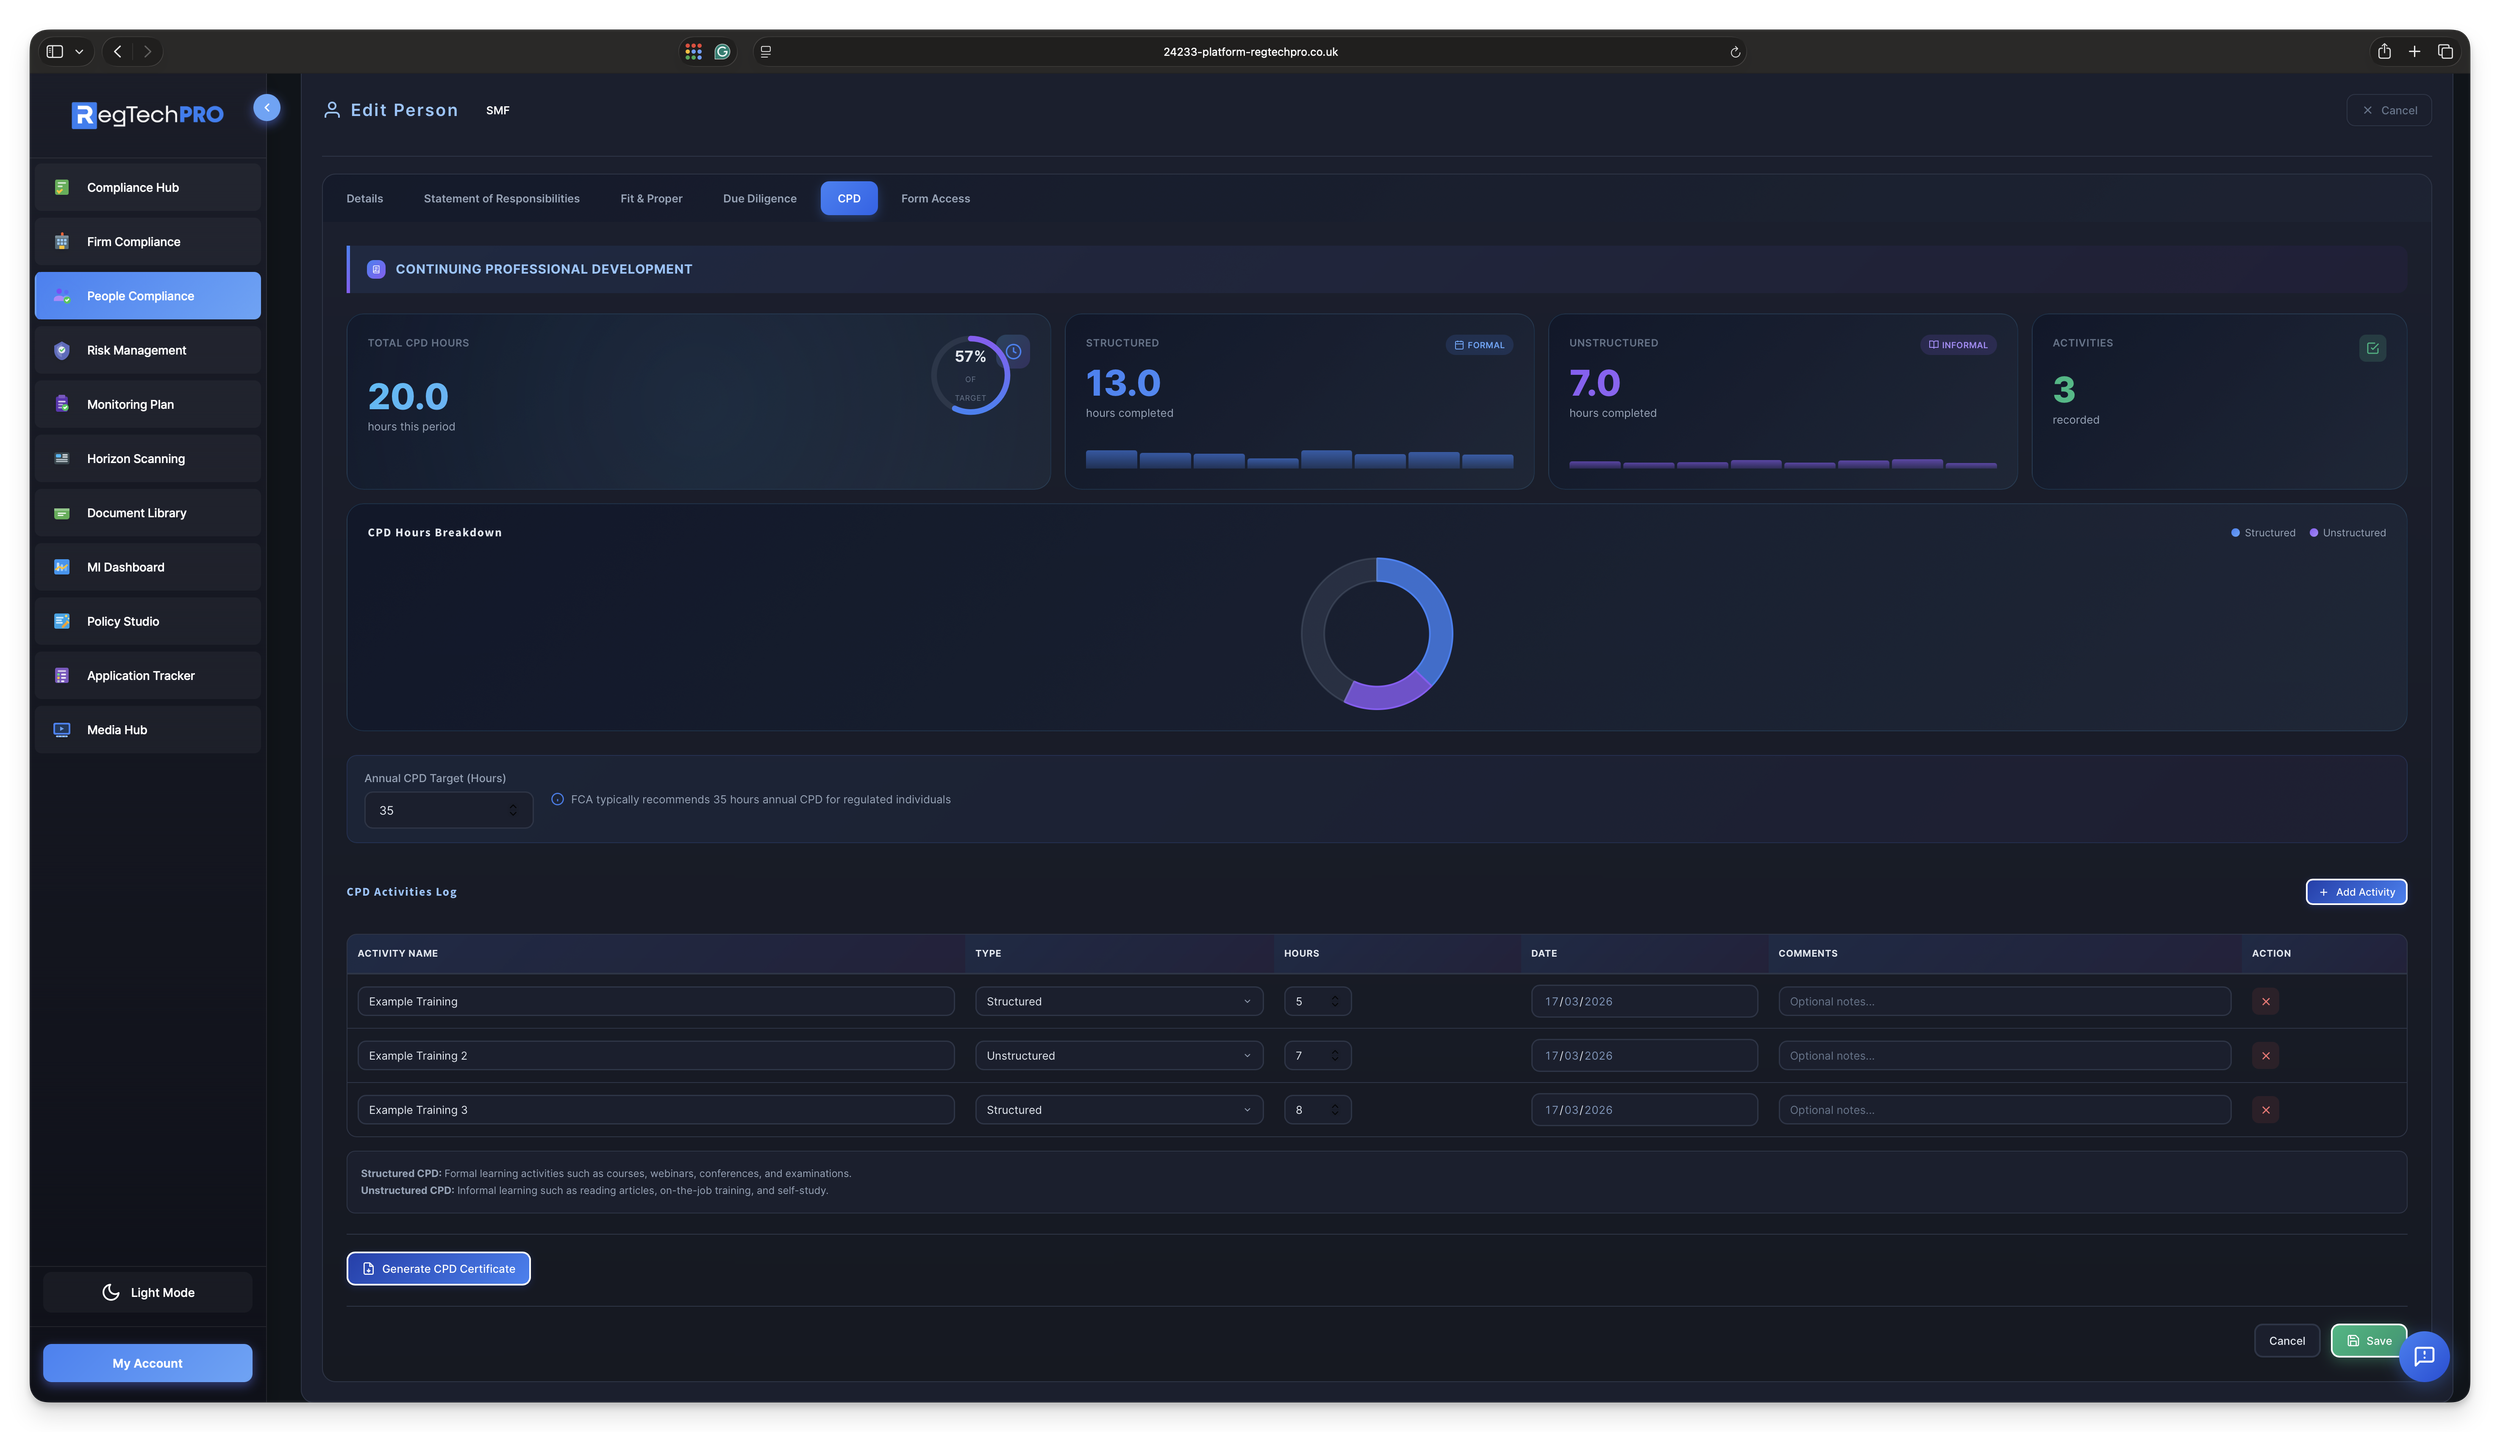2500x1432 pixels.
Task: Click the Add Activity button
Action: click(x=2356, y=891)
